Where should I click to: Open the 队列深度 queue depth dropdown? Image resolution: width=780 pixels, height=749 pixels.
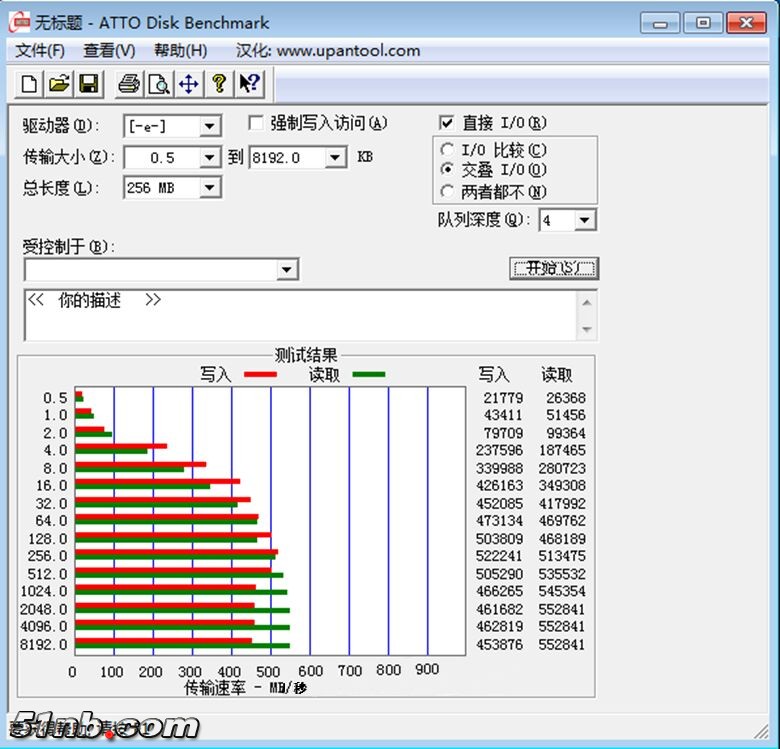click(585, 220)
